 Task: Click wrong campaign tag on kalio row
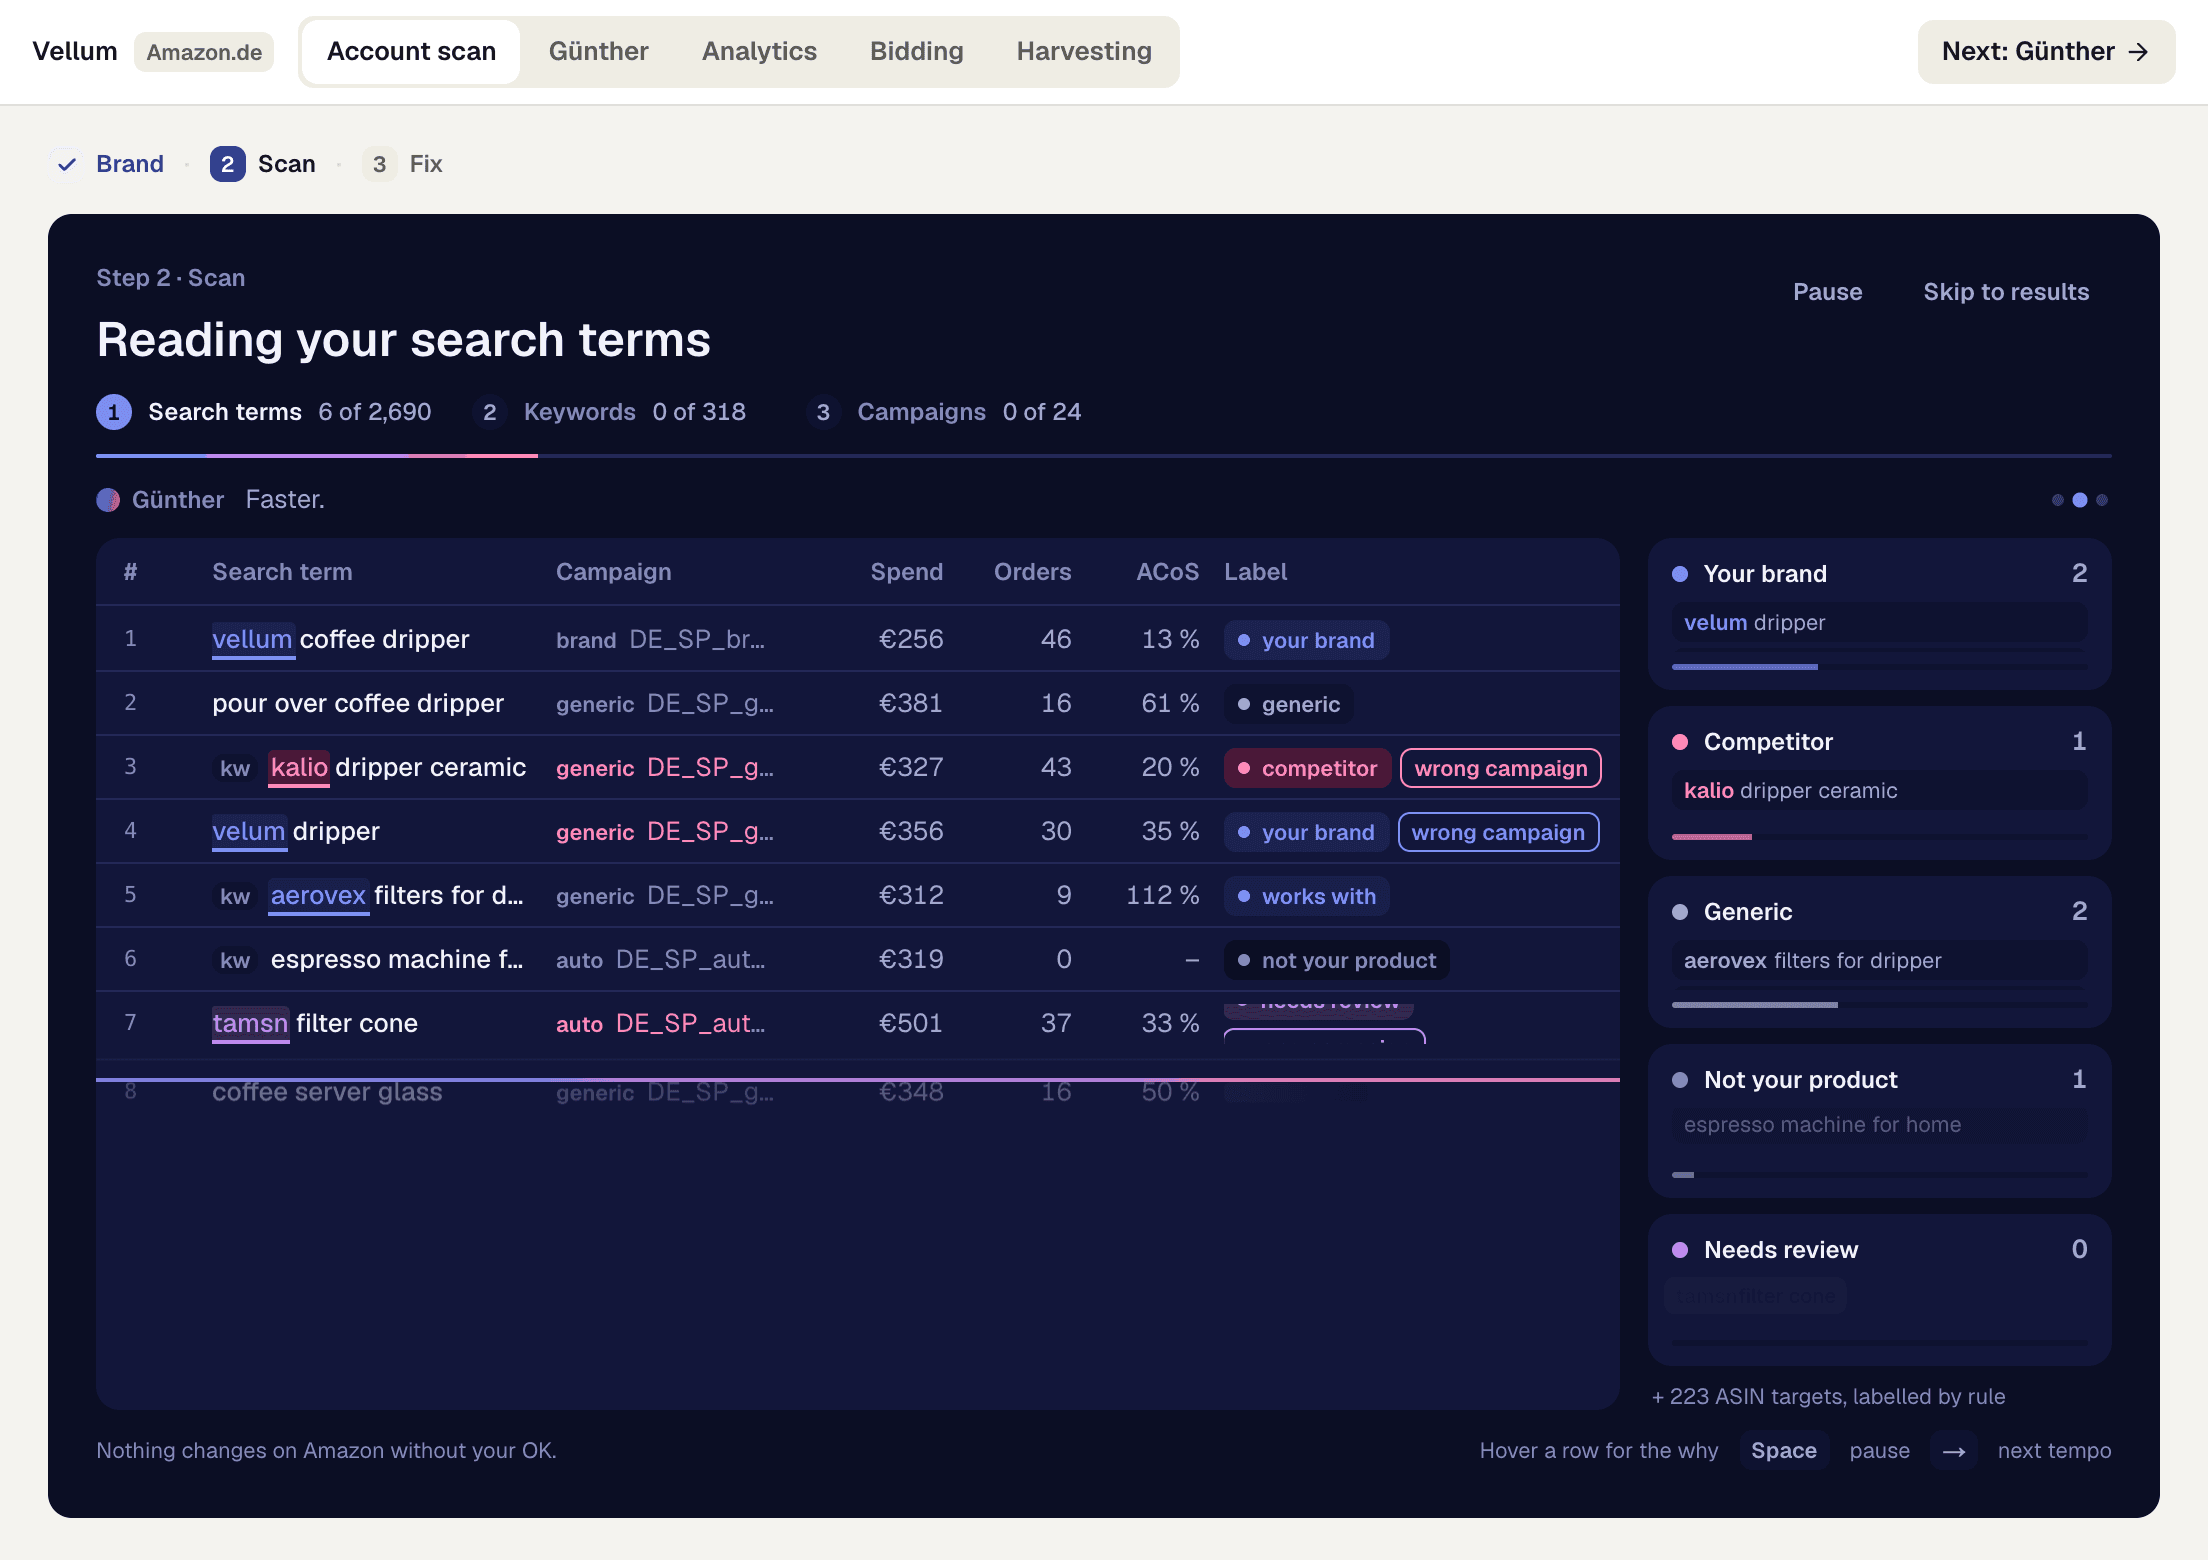point(1500,768)
